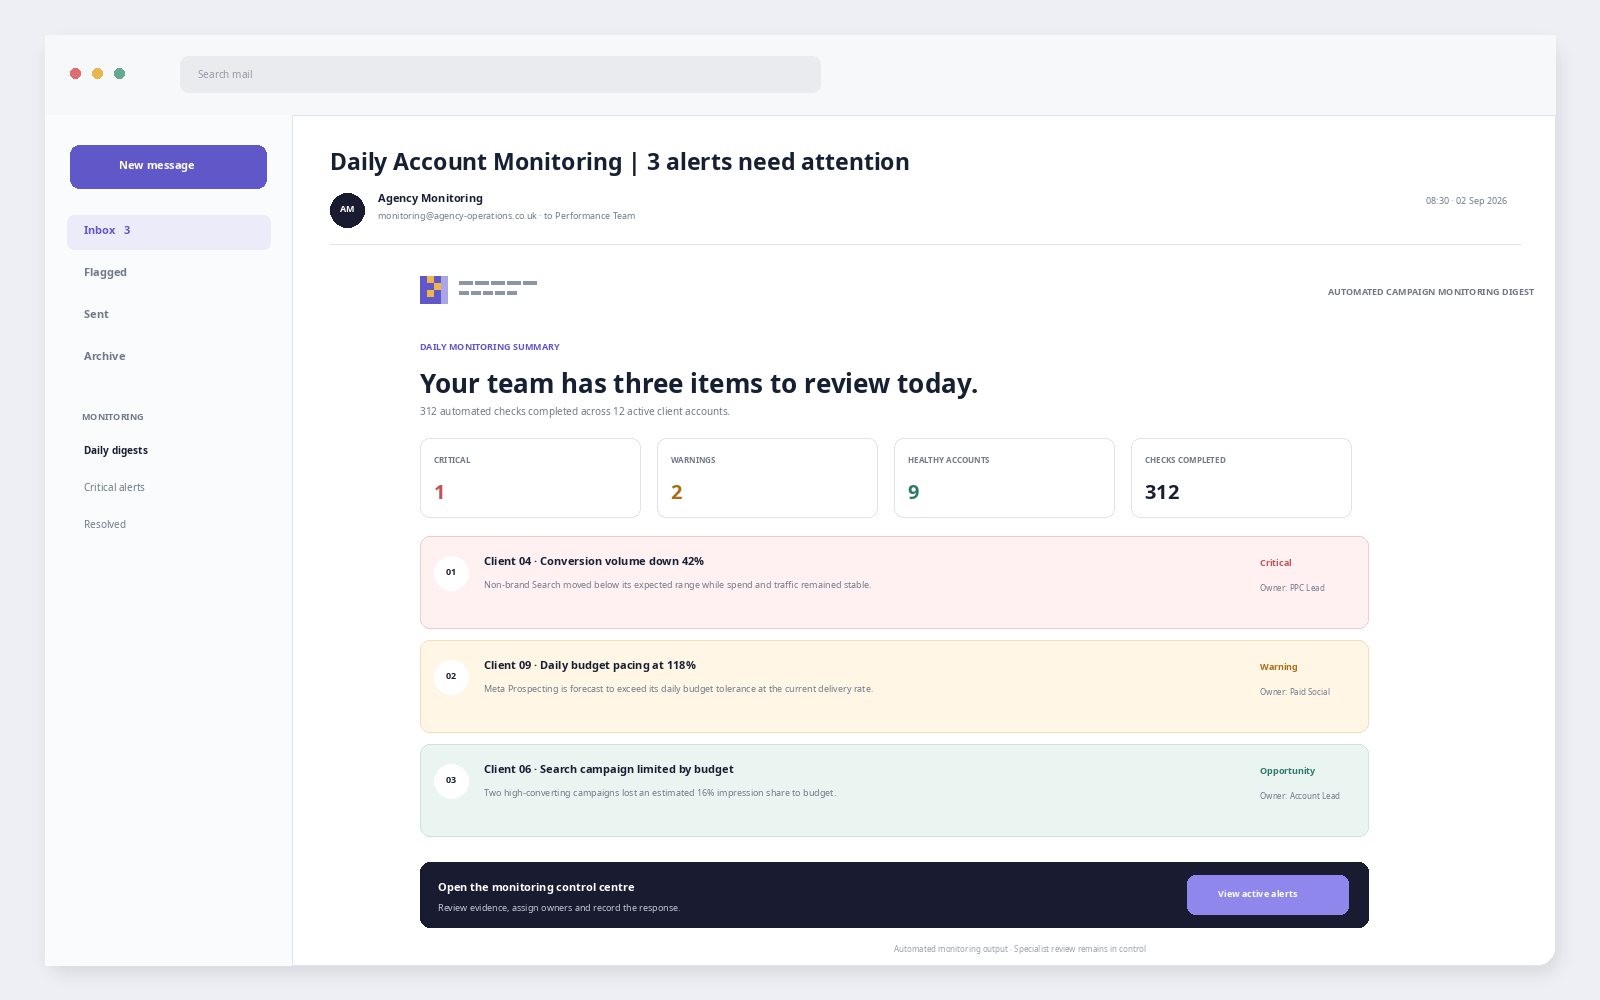Open Client 04 conversion volume alert
The width and height of the screenshot is (1600, 1000).
[894, 583]
